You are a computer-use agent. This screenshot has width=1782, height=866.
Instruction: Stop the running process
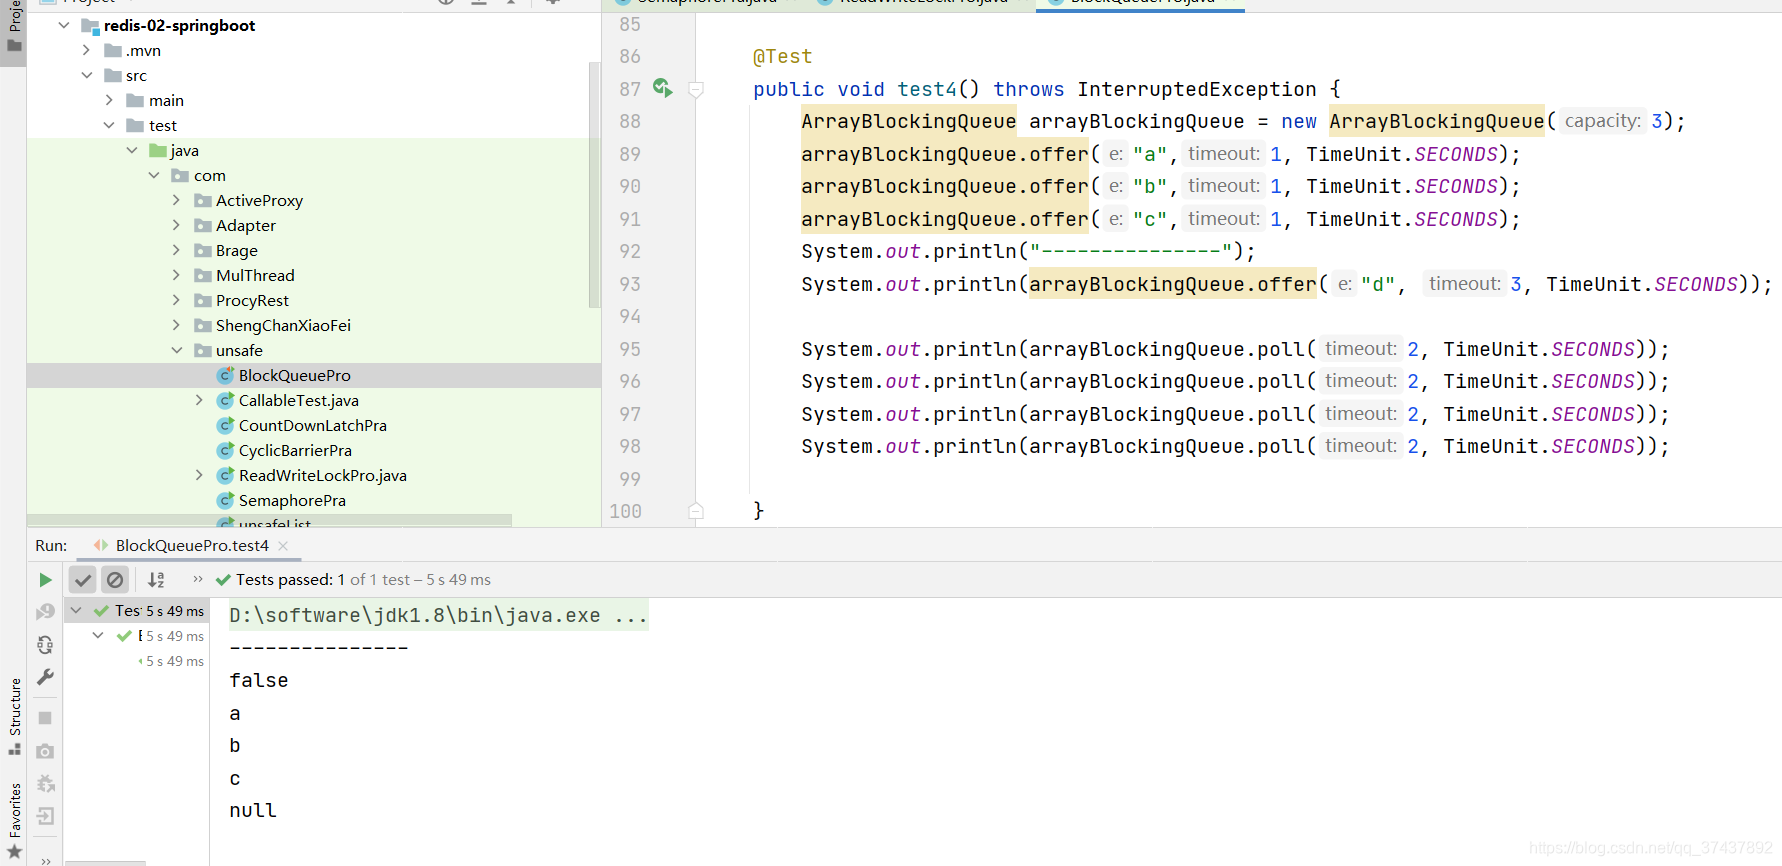45,718
